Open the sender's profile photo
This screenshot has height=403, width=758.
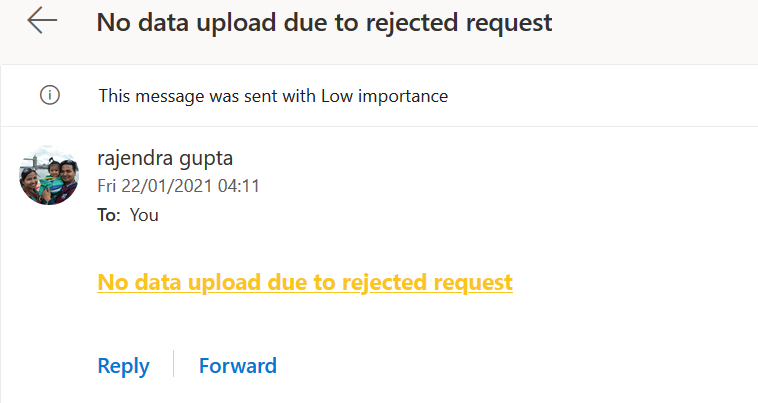pos(49,176)
